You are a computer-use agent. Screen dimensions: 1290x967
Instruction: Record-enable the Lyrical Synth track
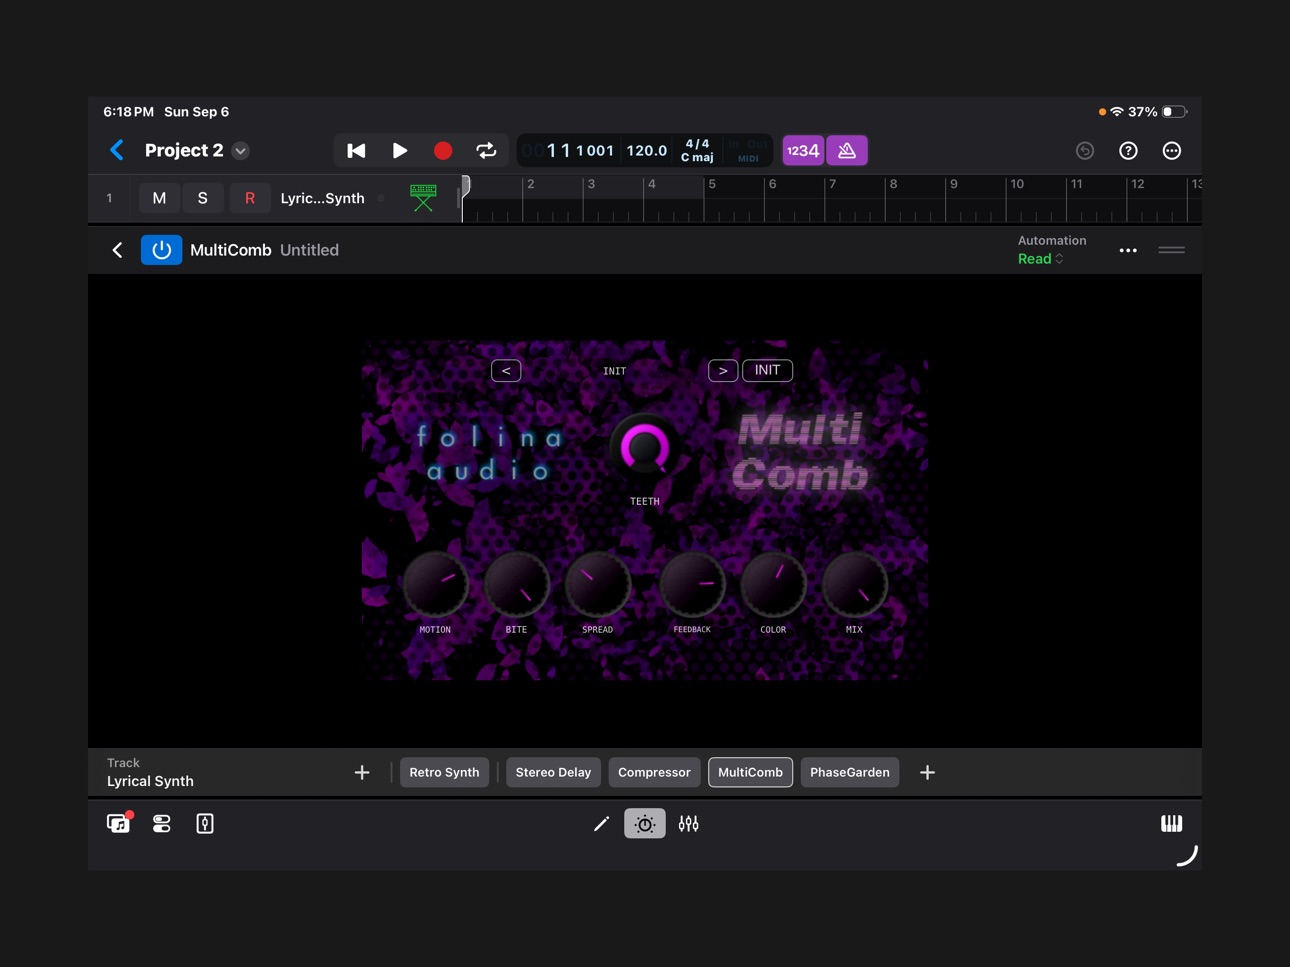[250, 198]
